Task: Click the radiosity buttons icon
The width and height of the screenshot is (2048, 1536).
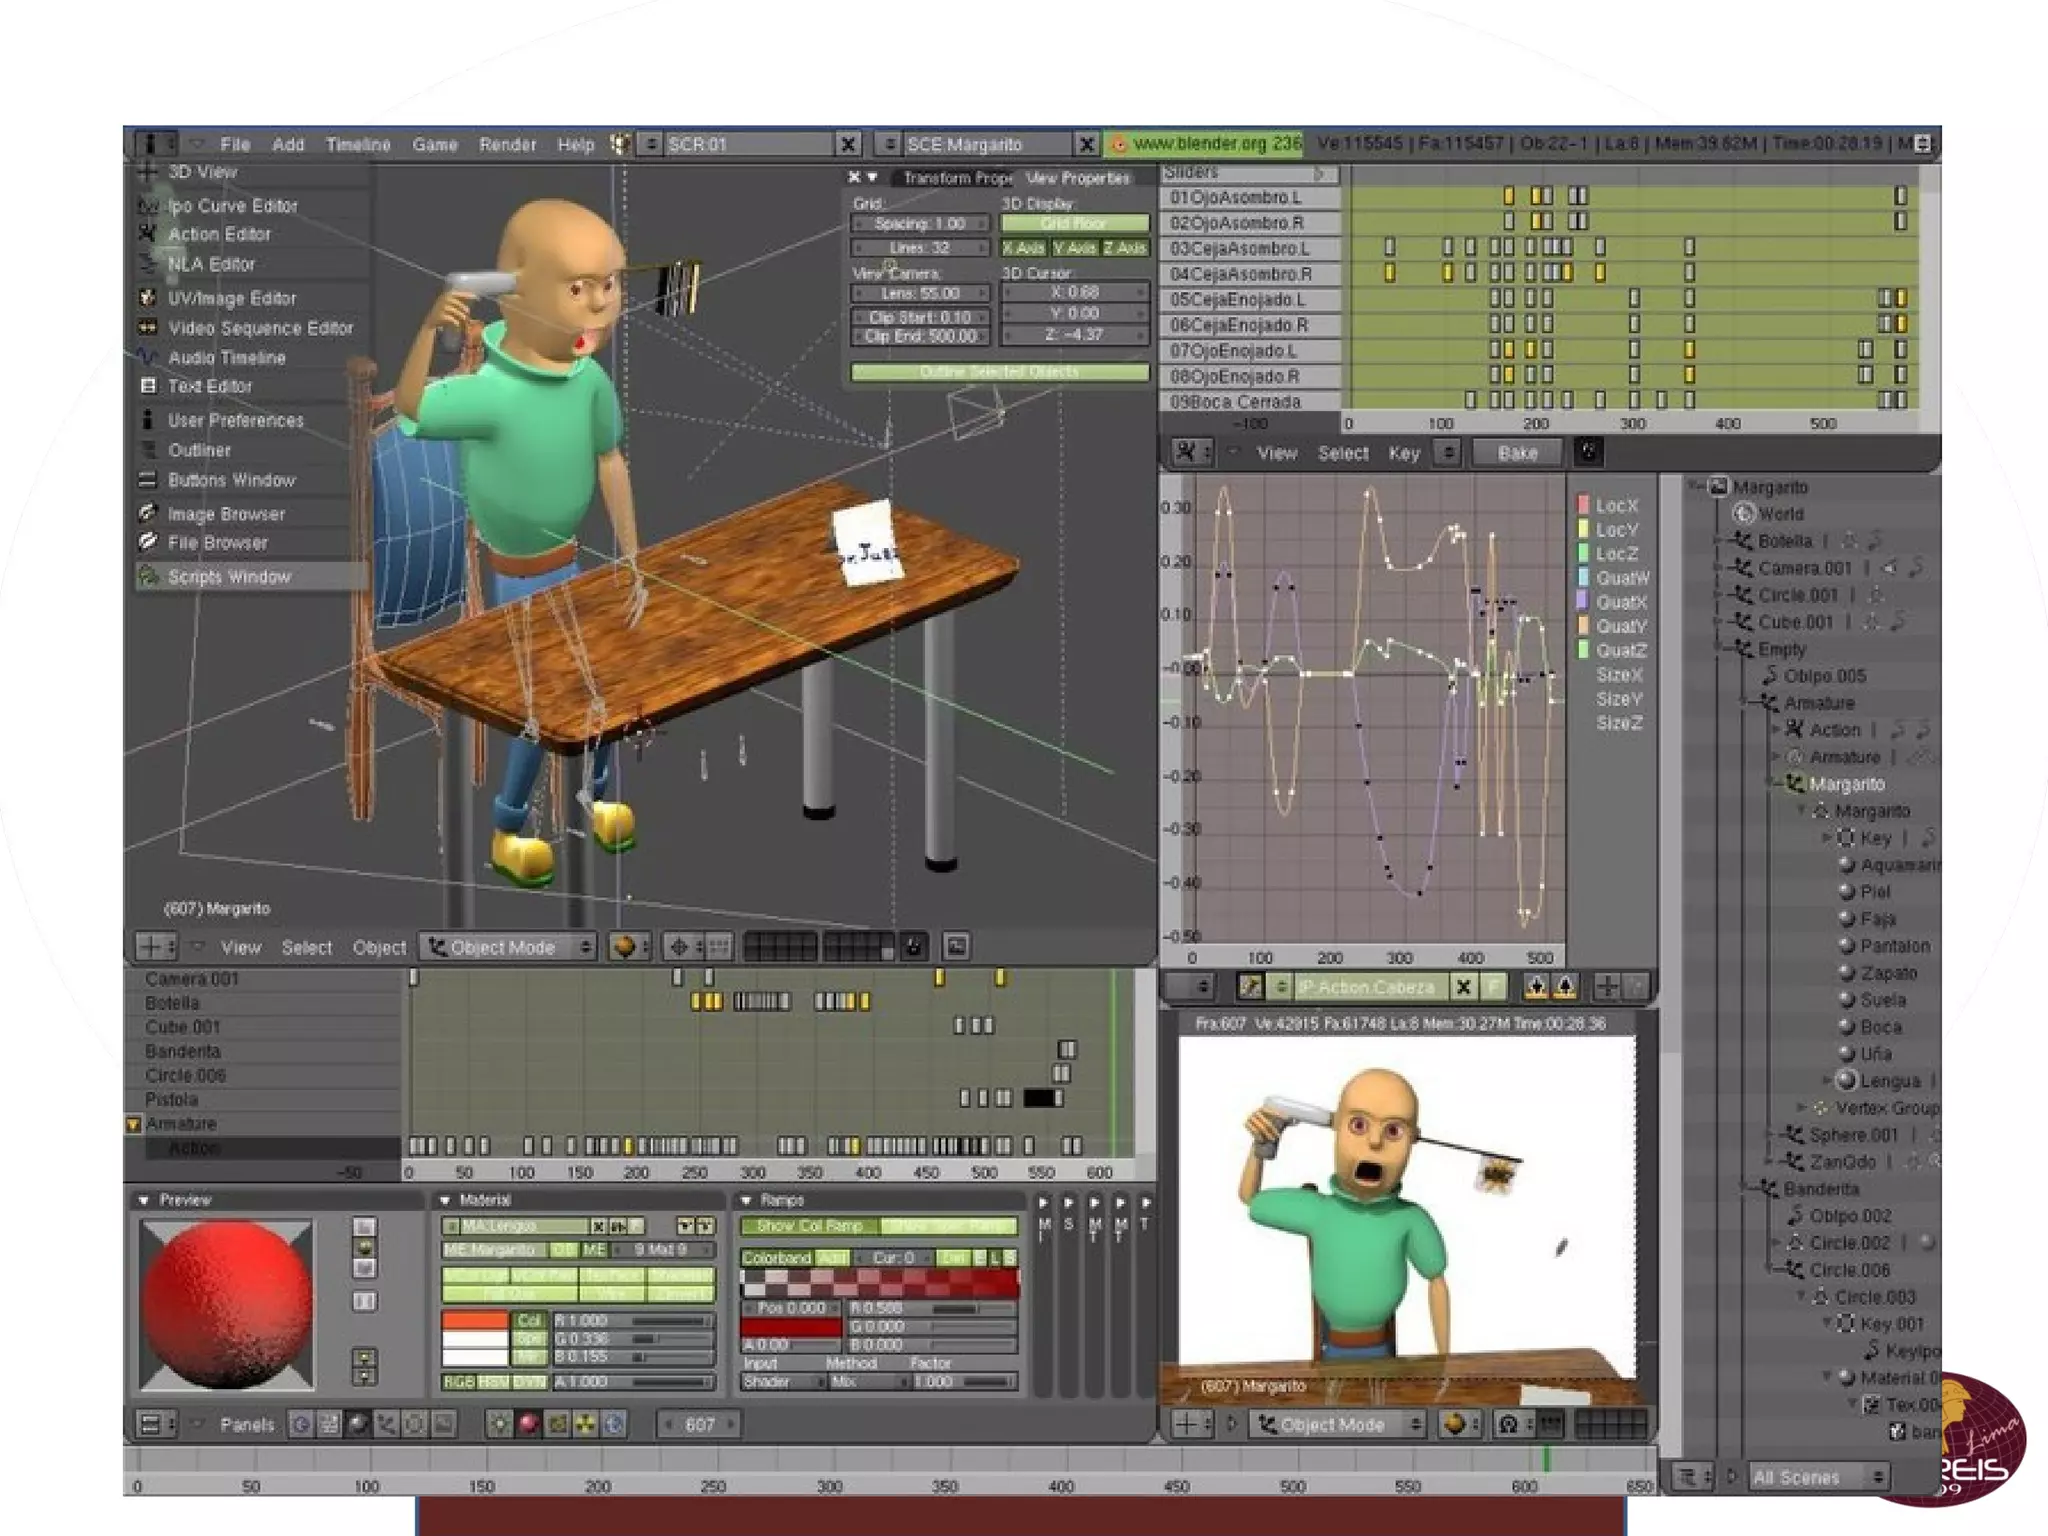Action: (x=586, y=1424)
